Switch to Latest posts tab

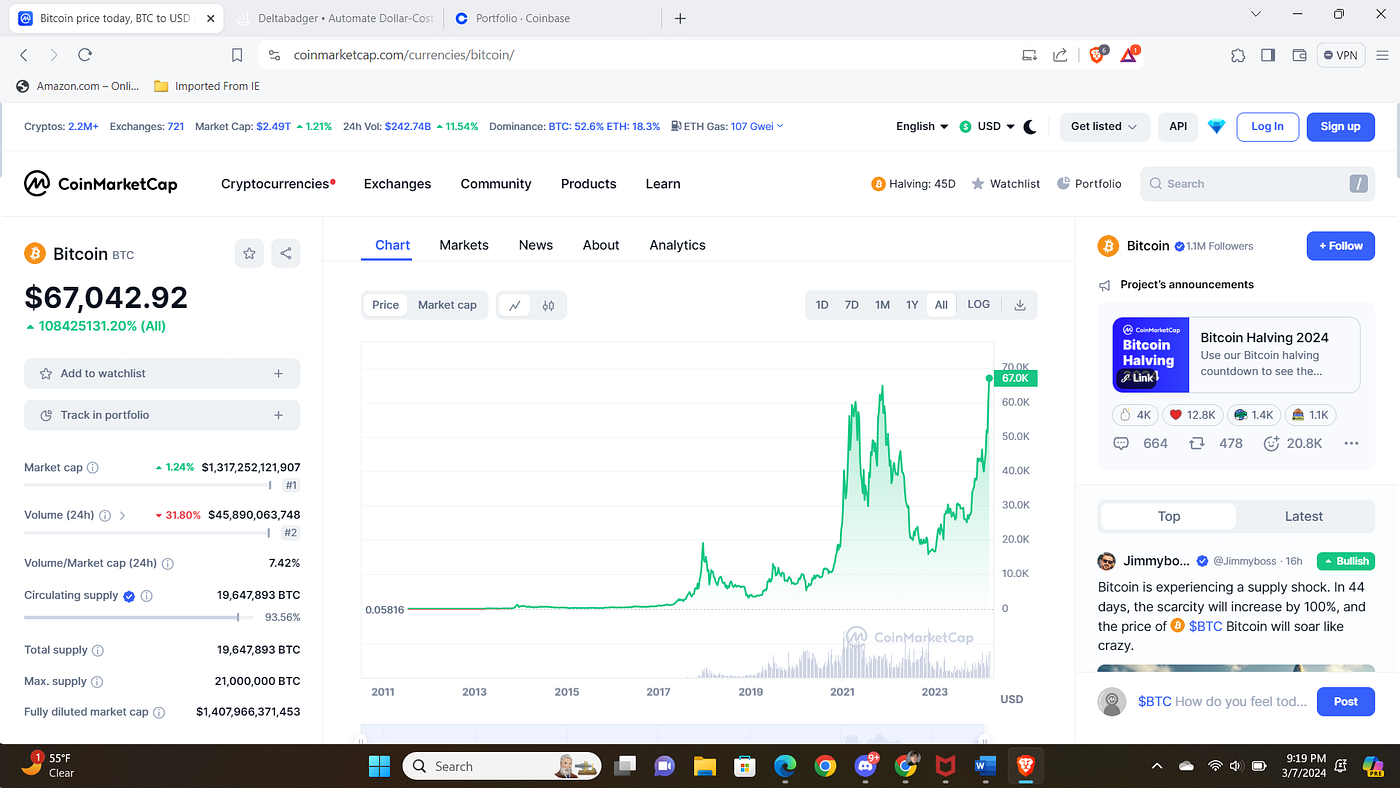(x=1304, y=516)
